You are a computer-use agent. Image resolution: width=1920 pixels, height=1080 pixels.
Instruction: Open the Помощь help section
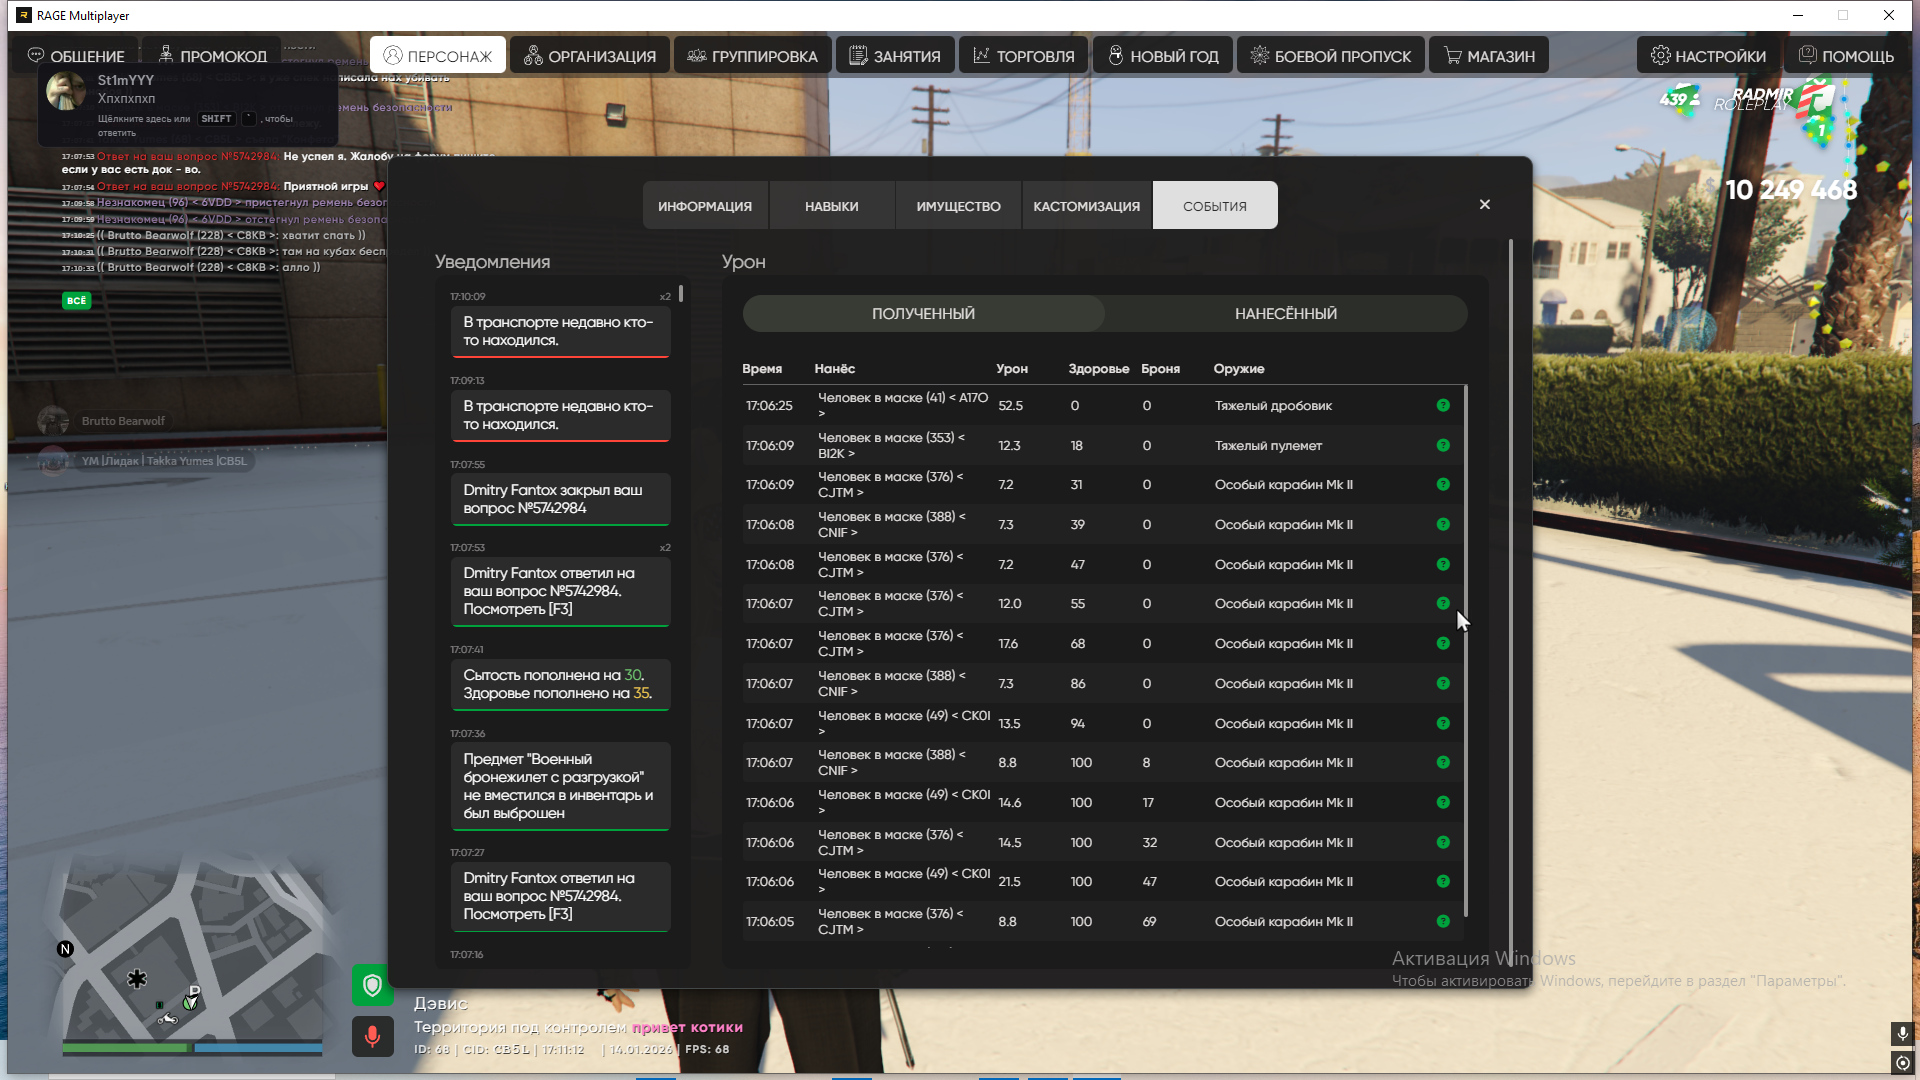(1846, 56)
